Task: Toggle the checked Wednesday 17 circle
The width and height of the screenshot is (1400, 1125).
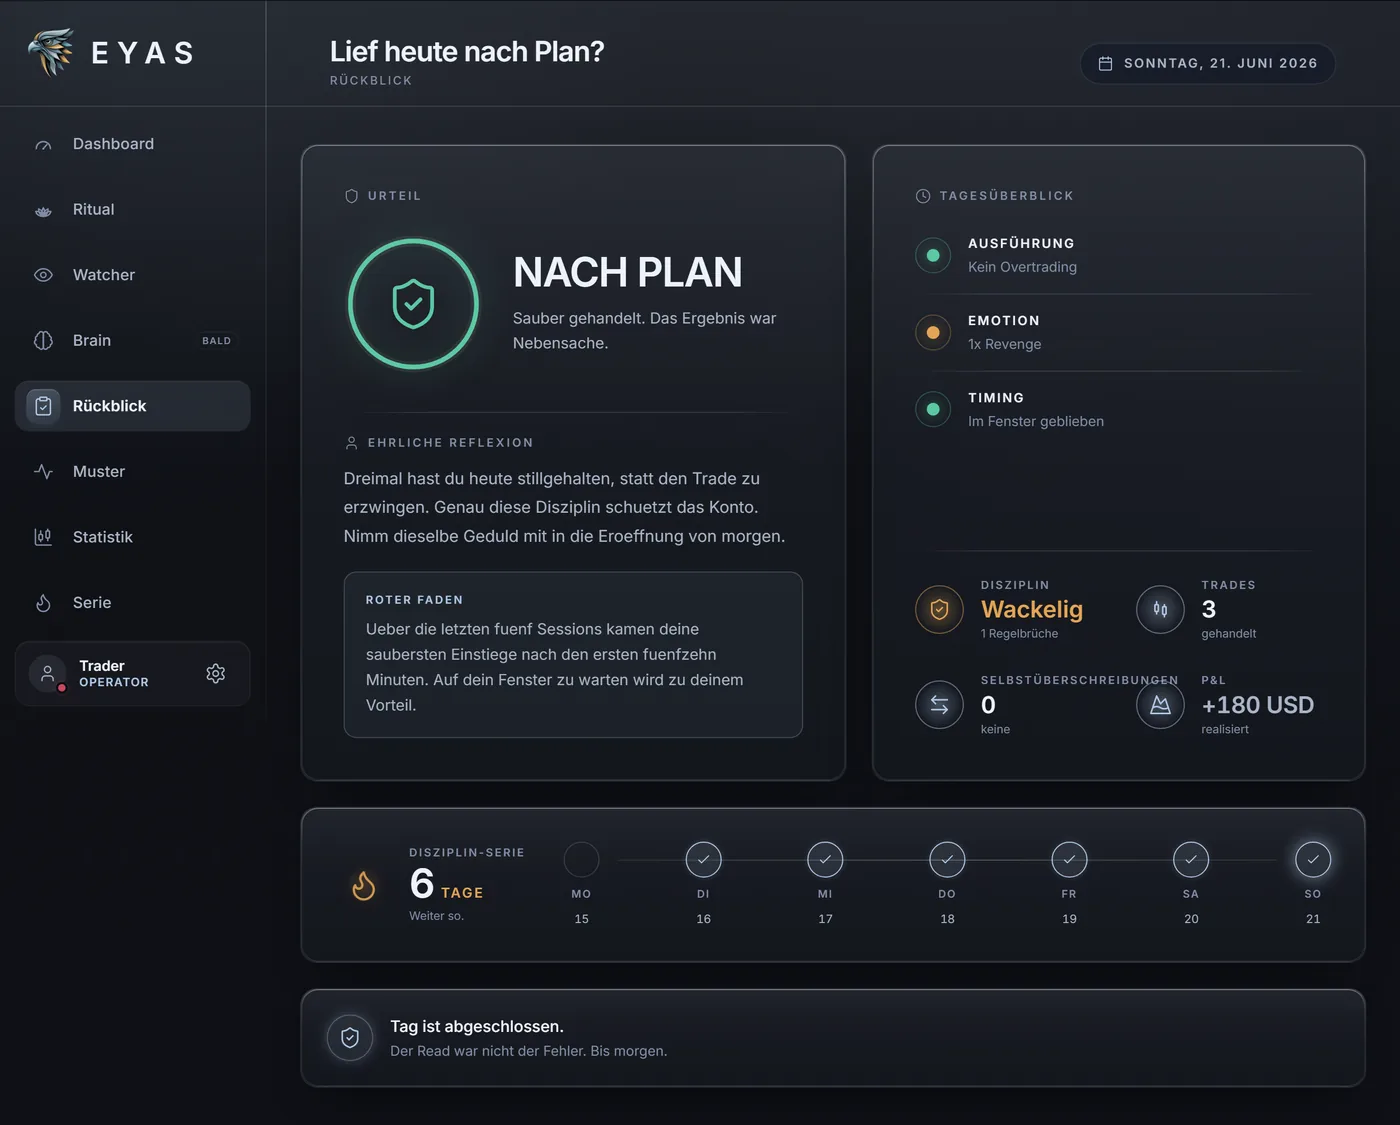Action: [825, 859]
